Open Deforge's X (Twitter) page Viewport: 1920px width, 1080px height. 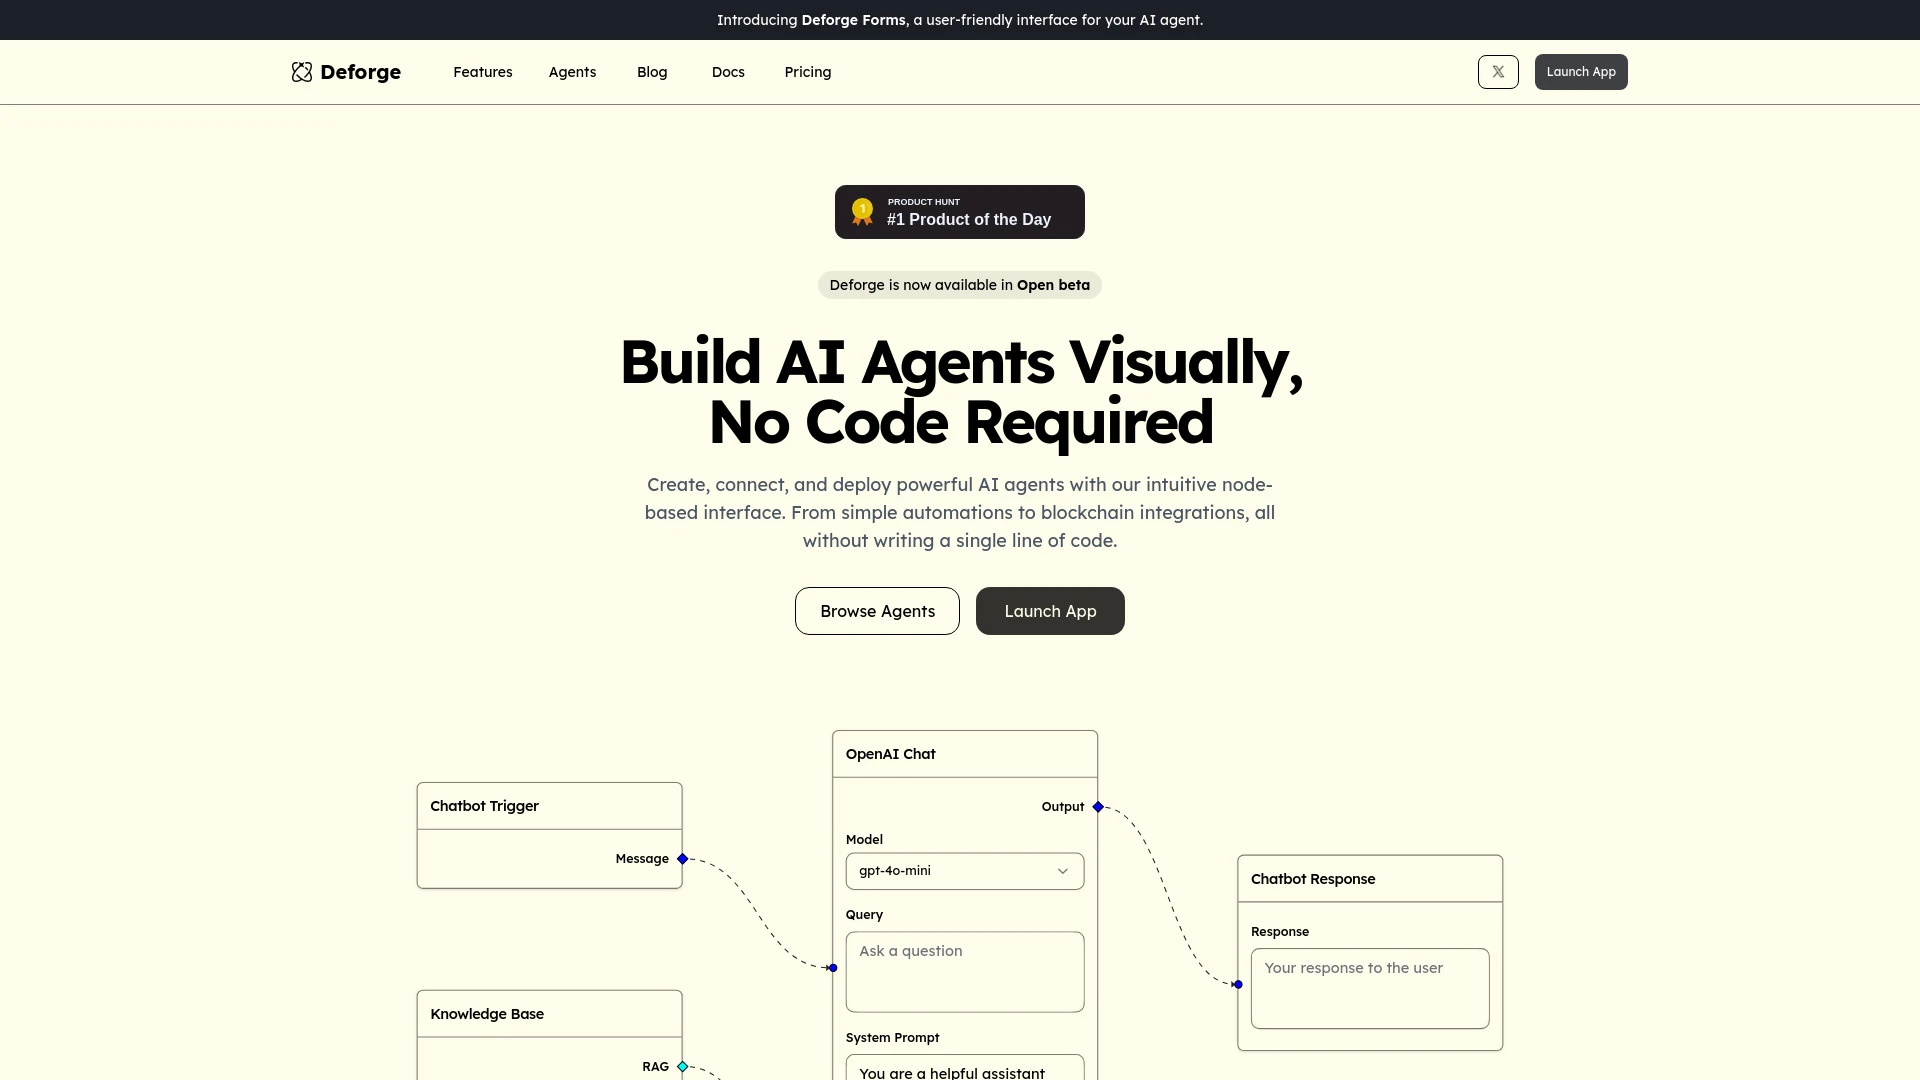pos(1498,71)
